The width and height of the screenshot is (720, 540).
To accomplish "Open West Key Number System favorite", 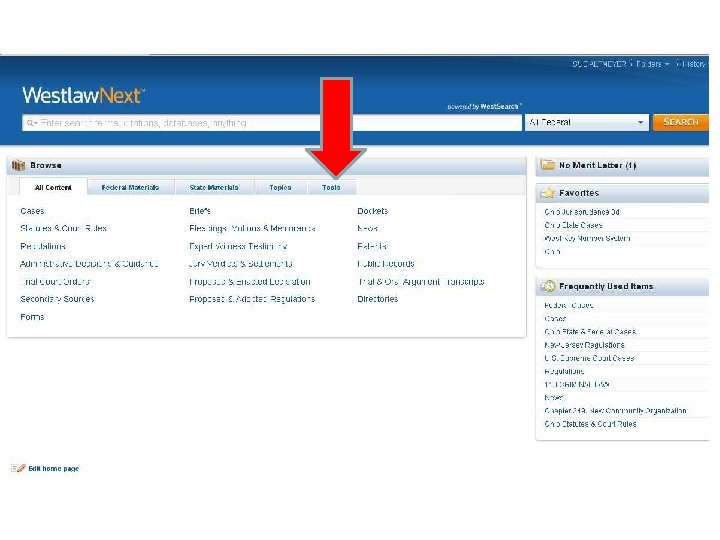I will coord(587,238).
